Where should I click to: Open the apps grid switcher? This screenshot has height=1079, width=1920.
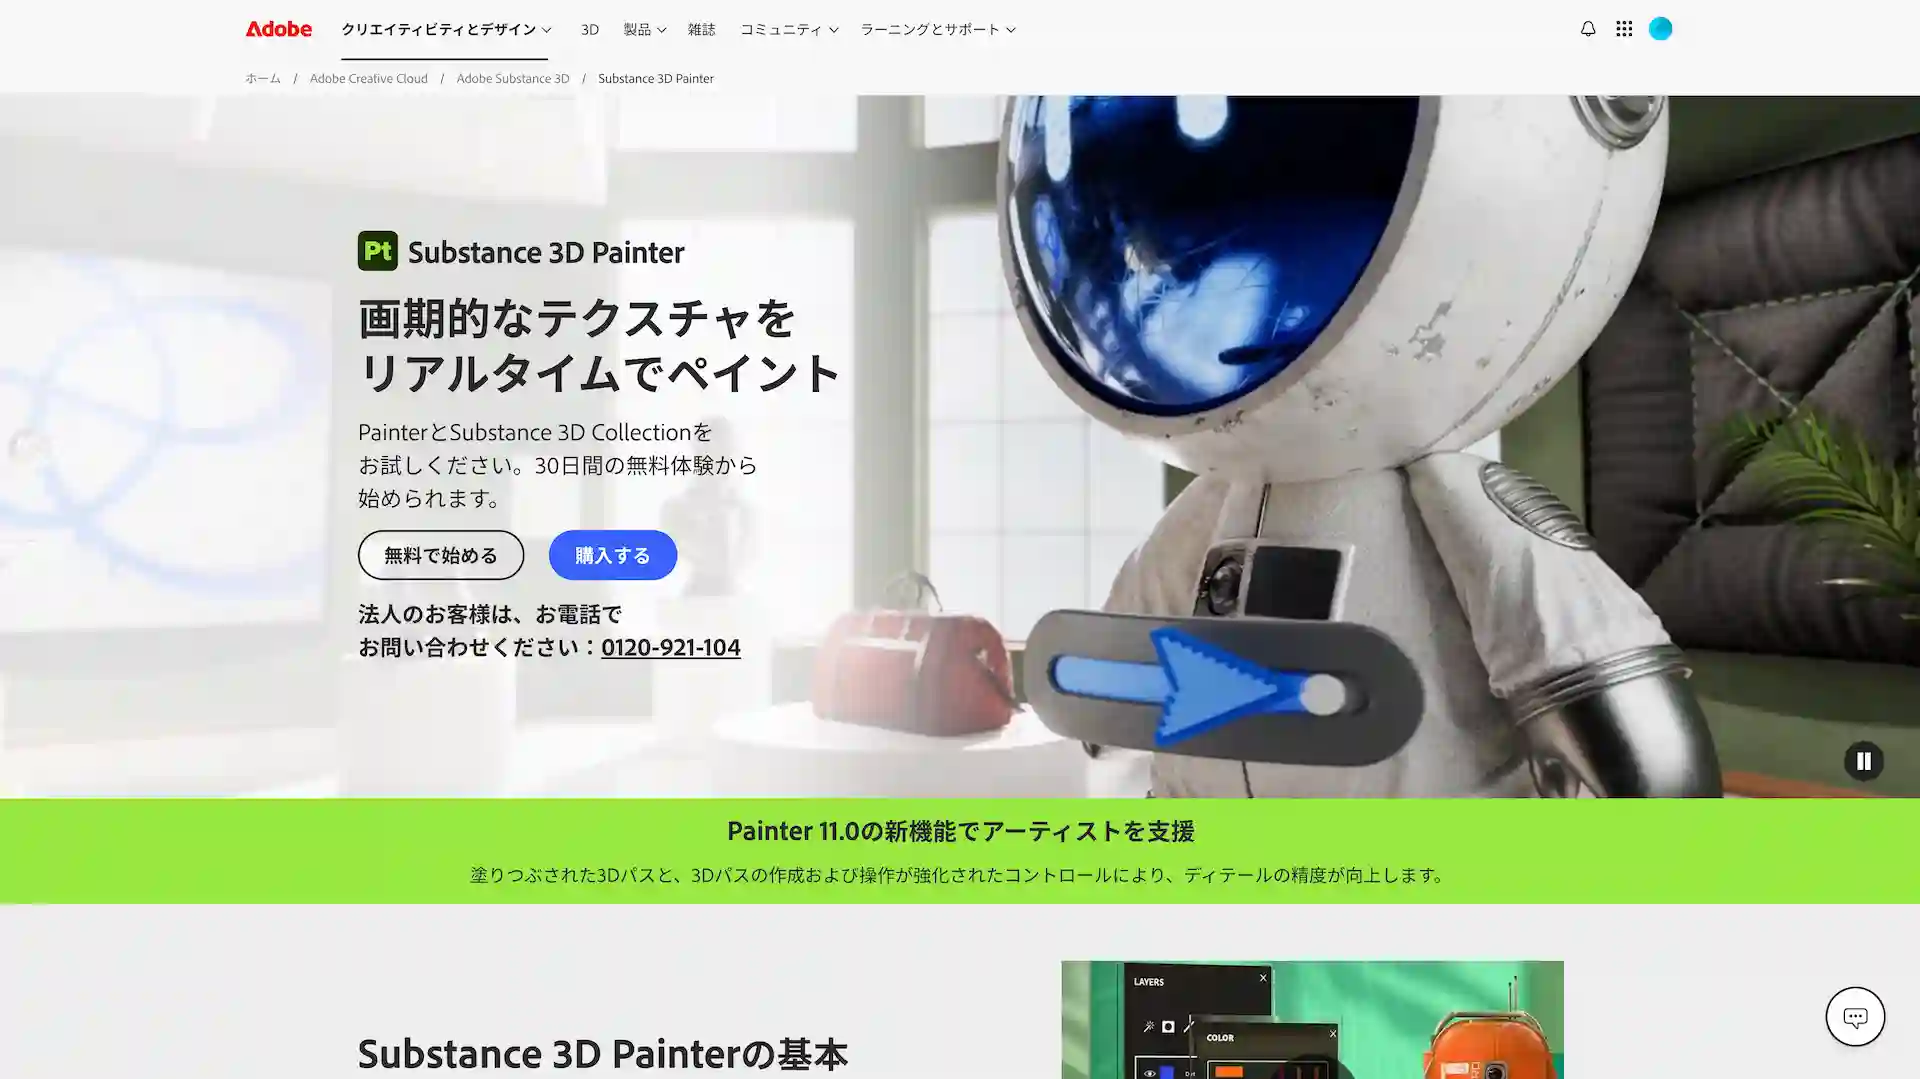click(x=1624, y=29)
